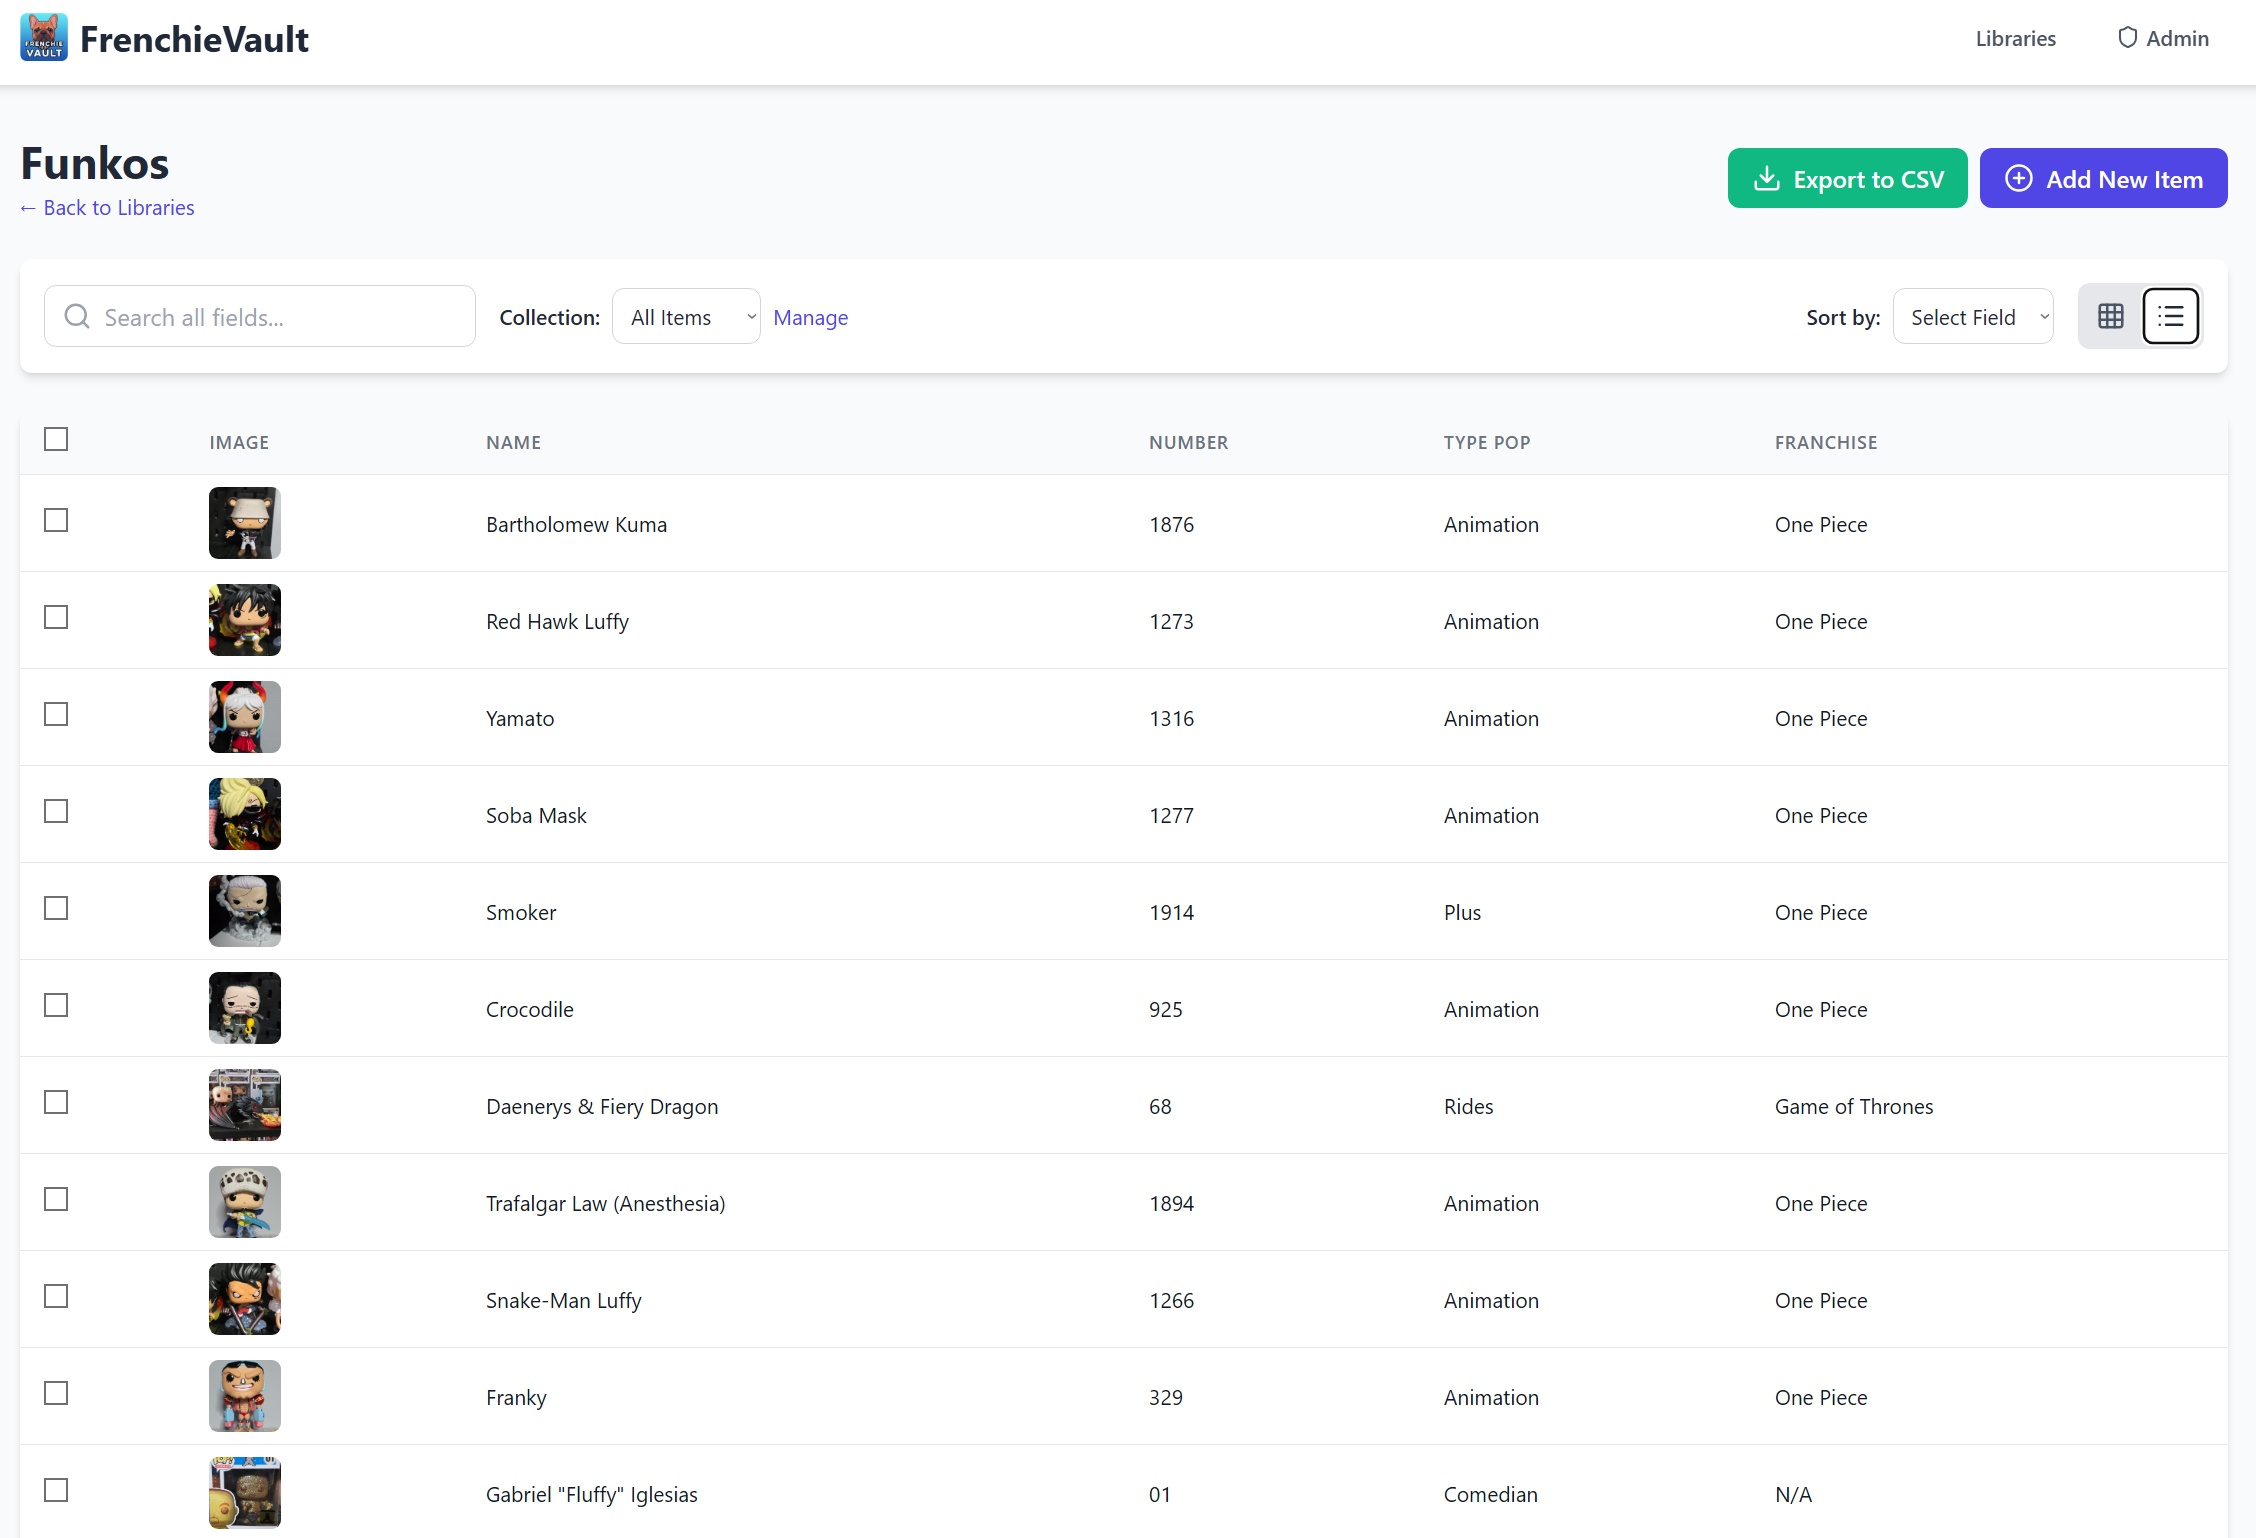Click the name Gabriel "Fluffy" Iglesias
Image resolution: width=2256 pixels, height=1538 pixels.
coord(592,1495)
